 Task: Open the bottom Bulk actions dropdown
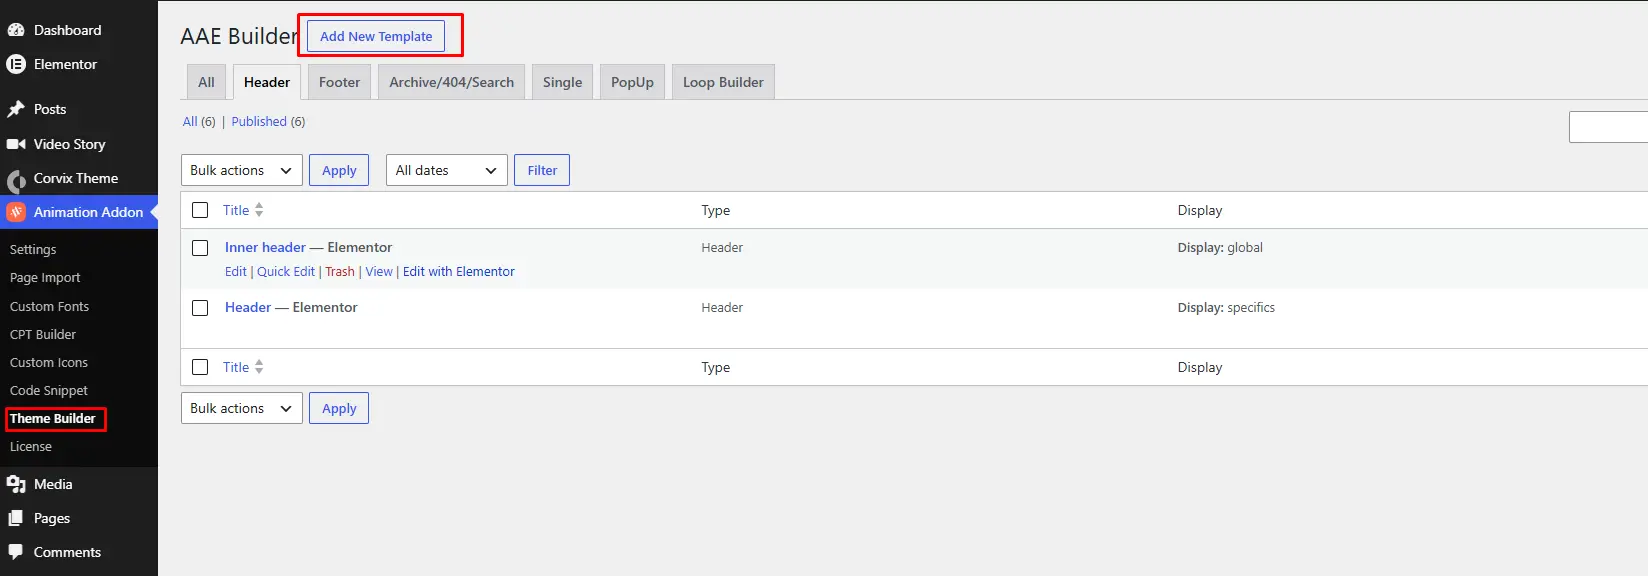242,408
